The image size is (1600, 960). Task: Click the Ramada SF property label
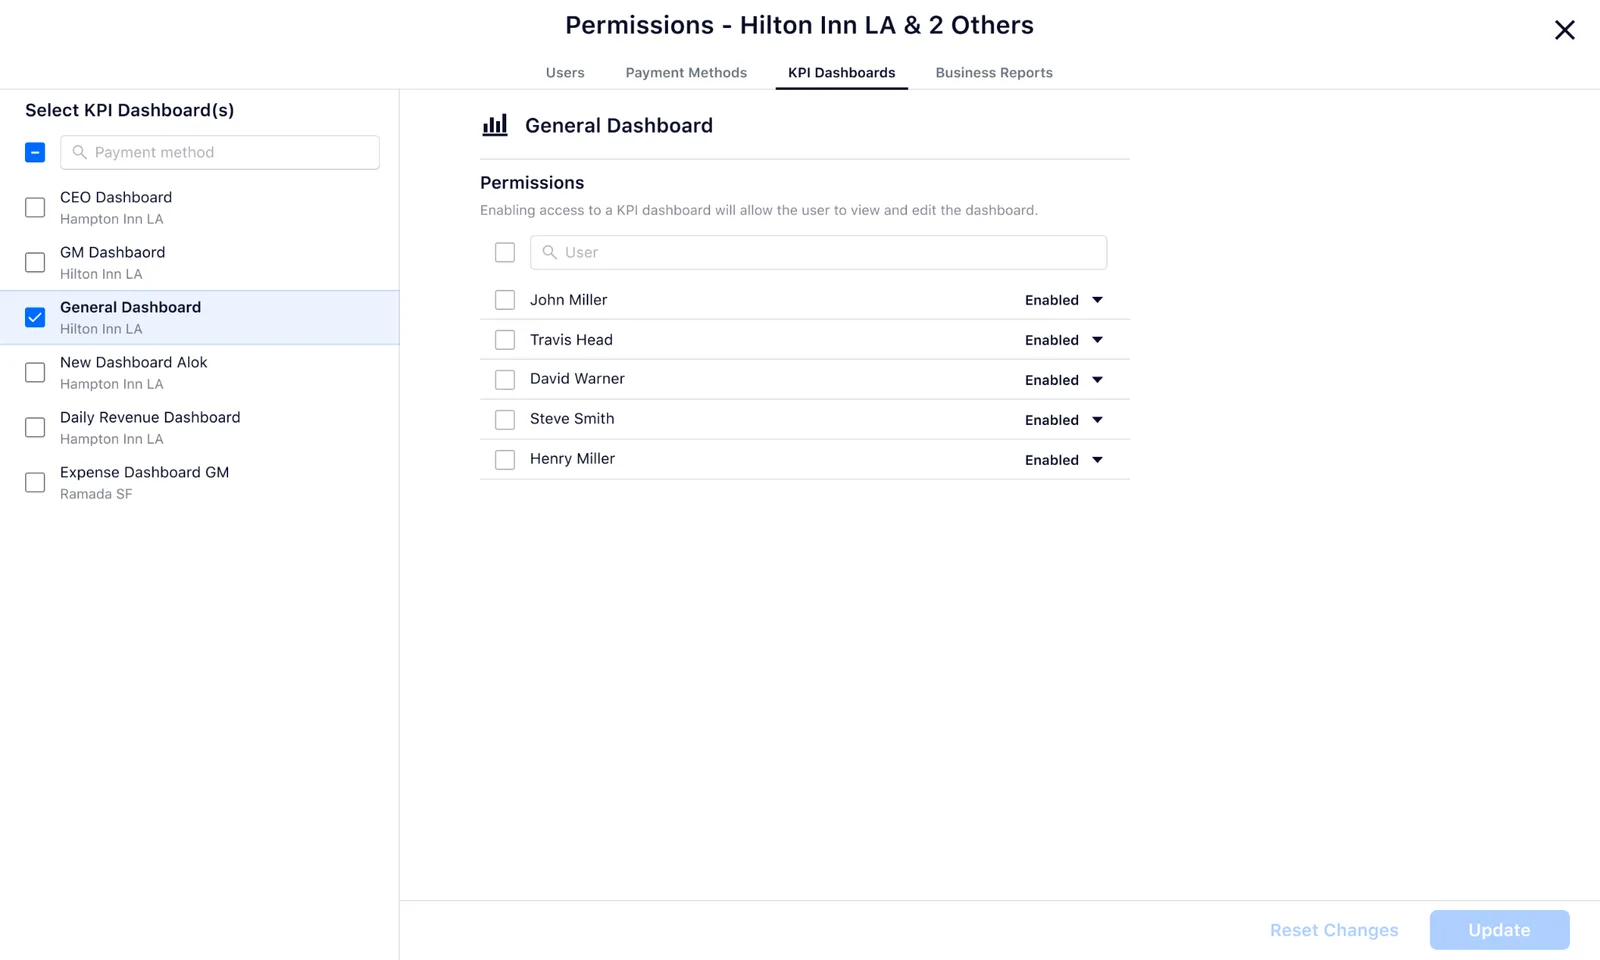(x=96, y=494)
